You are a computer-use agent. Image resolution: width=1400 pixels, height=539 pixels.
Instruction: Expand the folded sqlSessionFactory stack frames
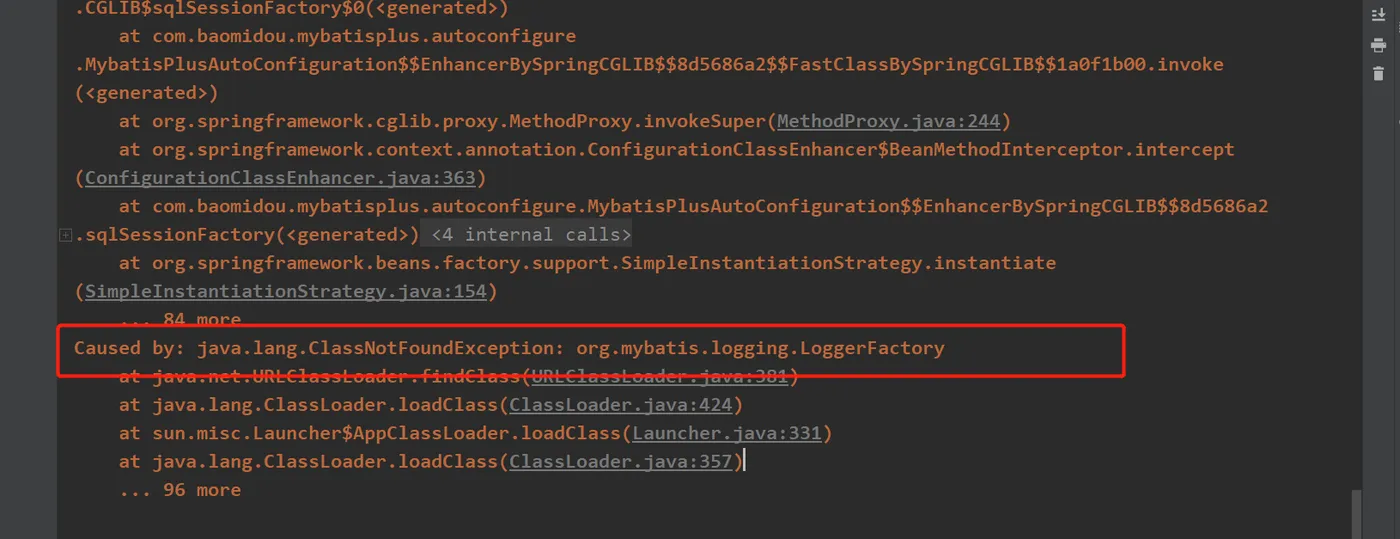pyautogui.click(x=65, y=235)
